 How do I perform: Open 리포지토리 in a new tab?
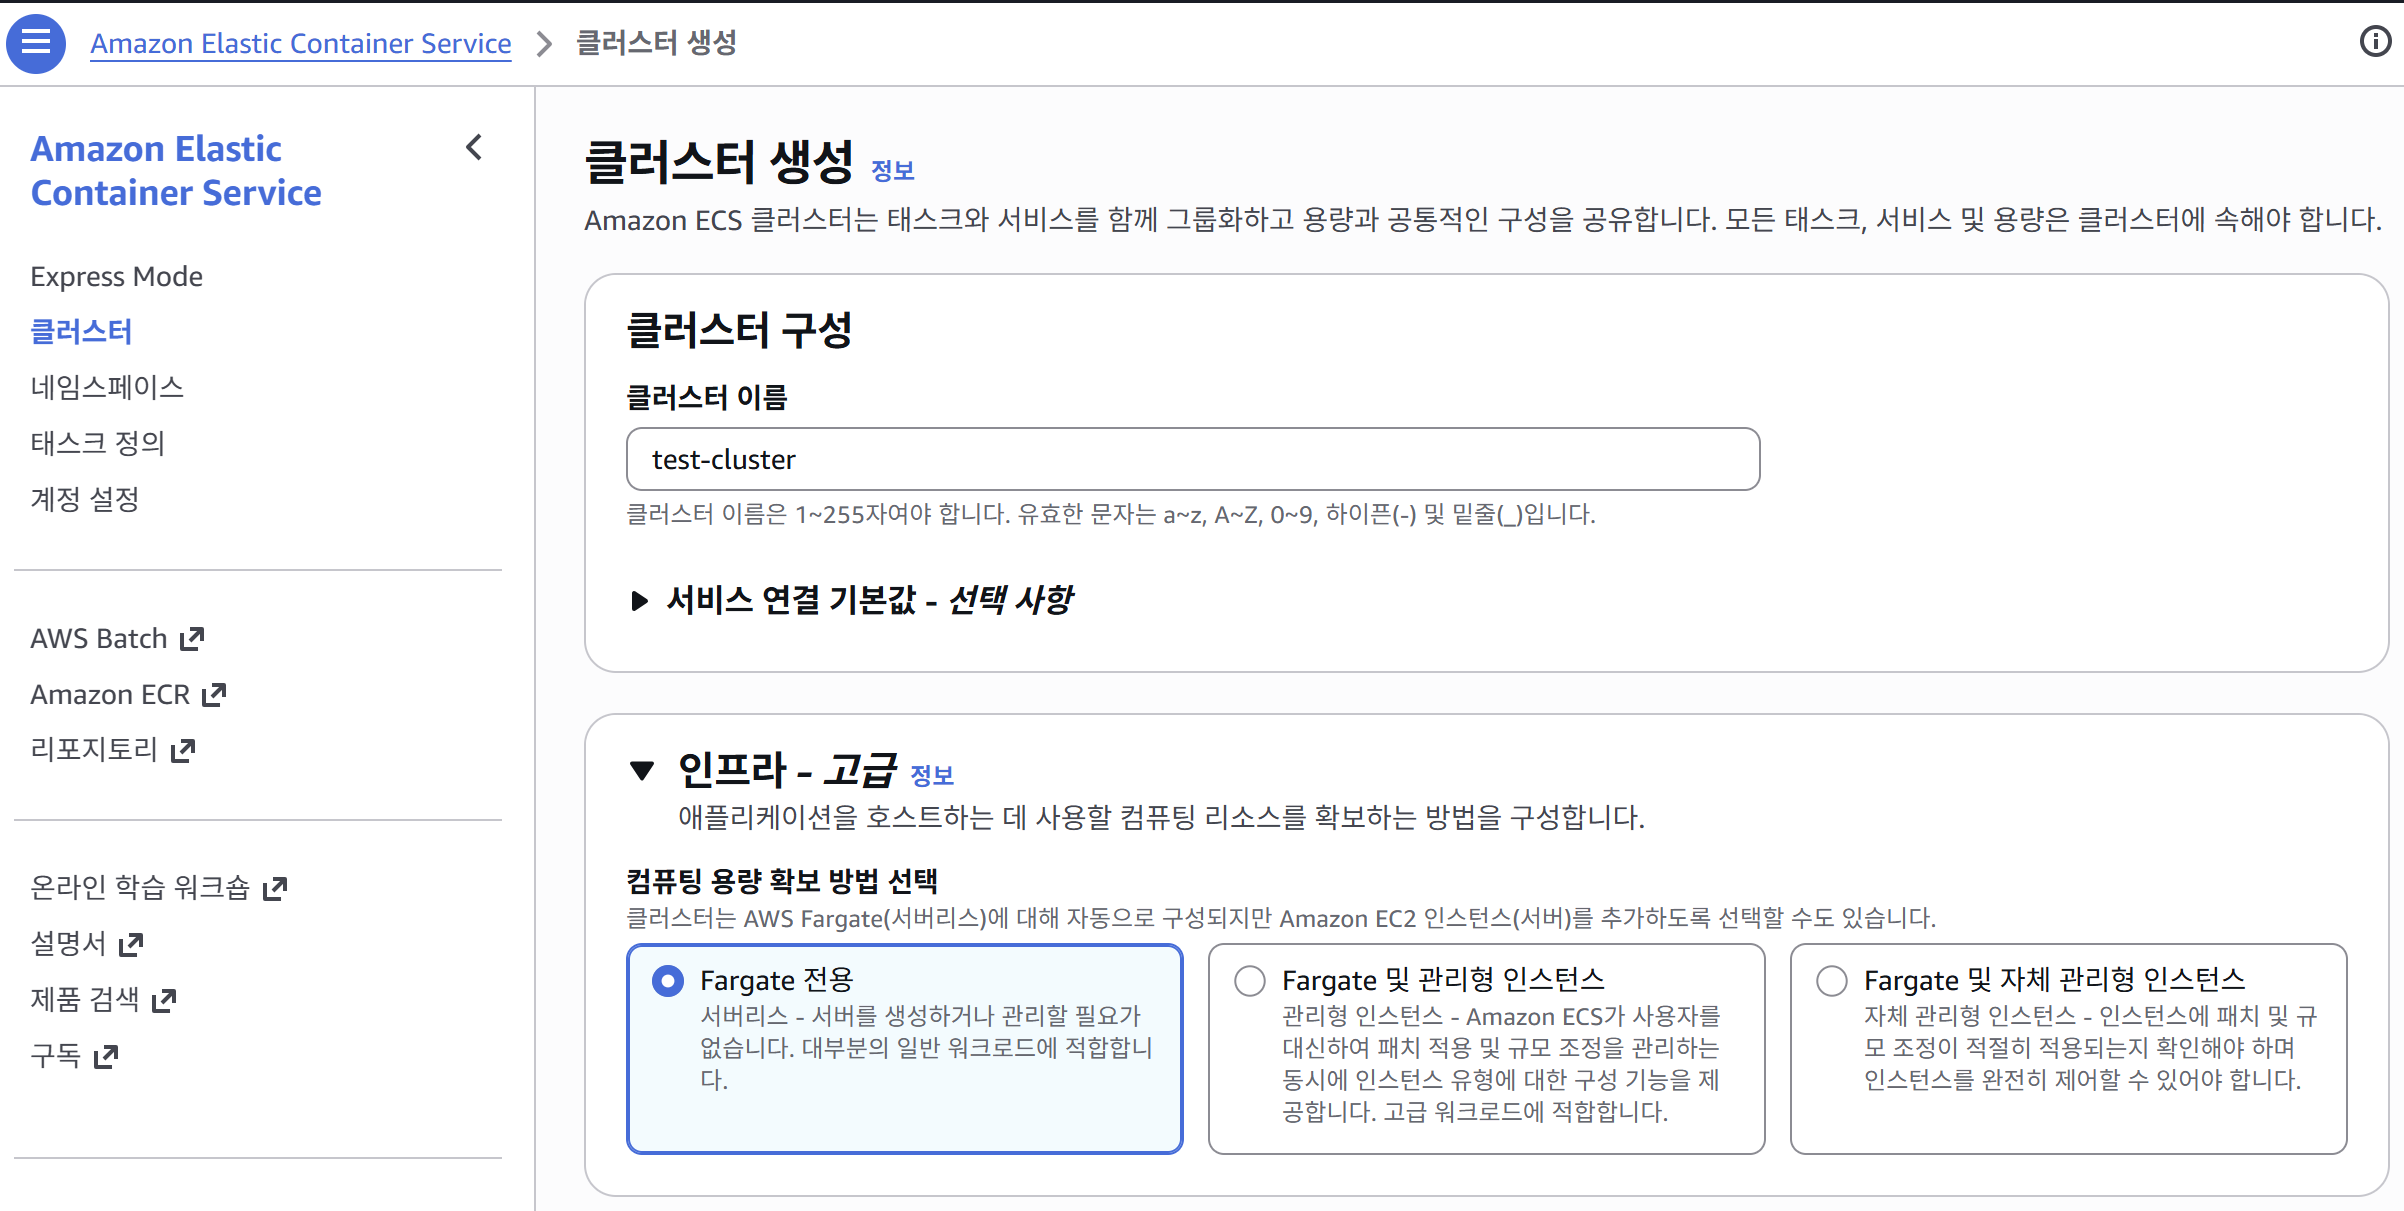pos(182,749)
